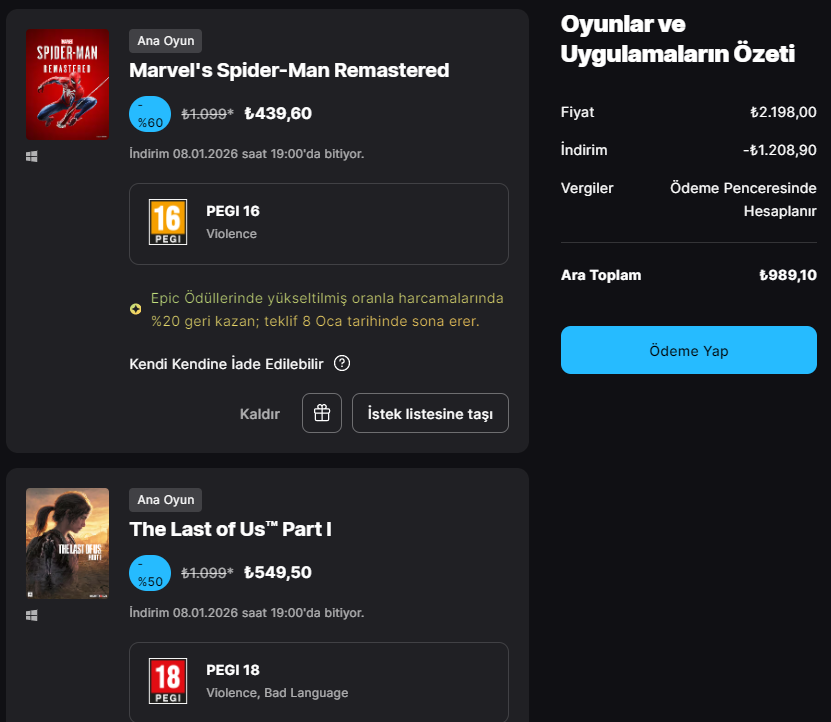Click the Spider-Man Remastered cover thumbnail

click(67, 84)
